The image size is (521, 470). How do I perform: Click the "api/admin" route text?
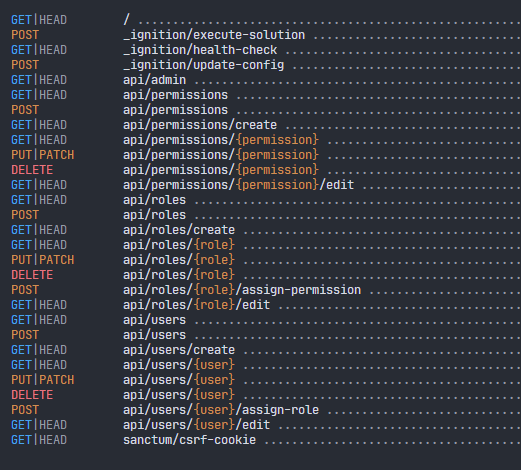pos(154,80)
